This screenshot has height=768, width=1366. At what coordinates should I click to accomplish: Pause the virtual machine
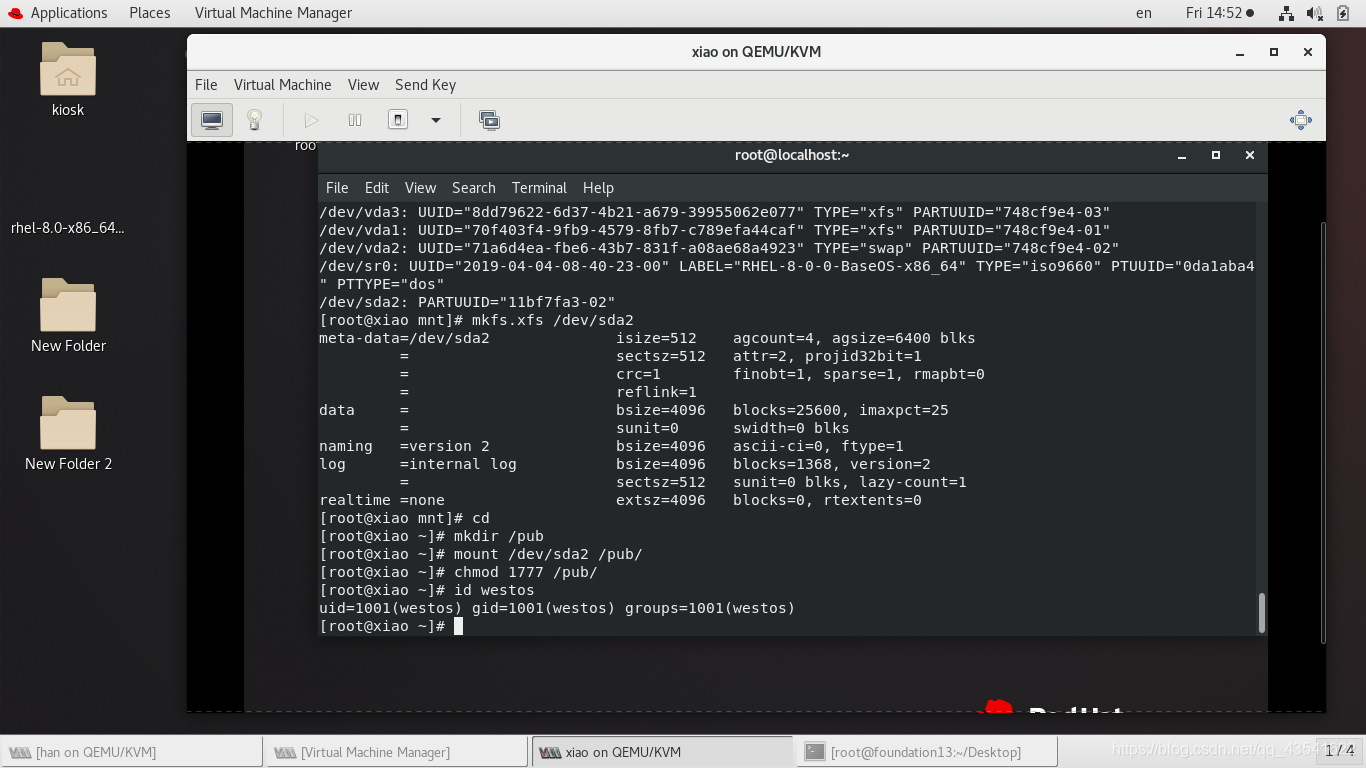[355, 120]
